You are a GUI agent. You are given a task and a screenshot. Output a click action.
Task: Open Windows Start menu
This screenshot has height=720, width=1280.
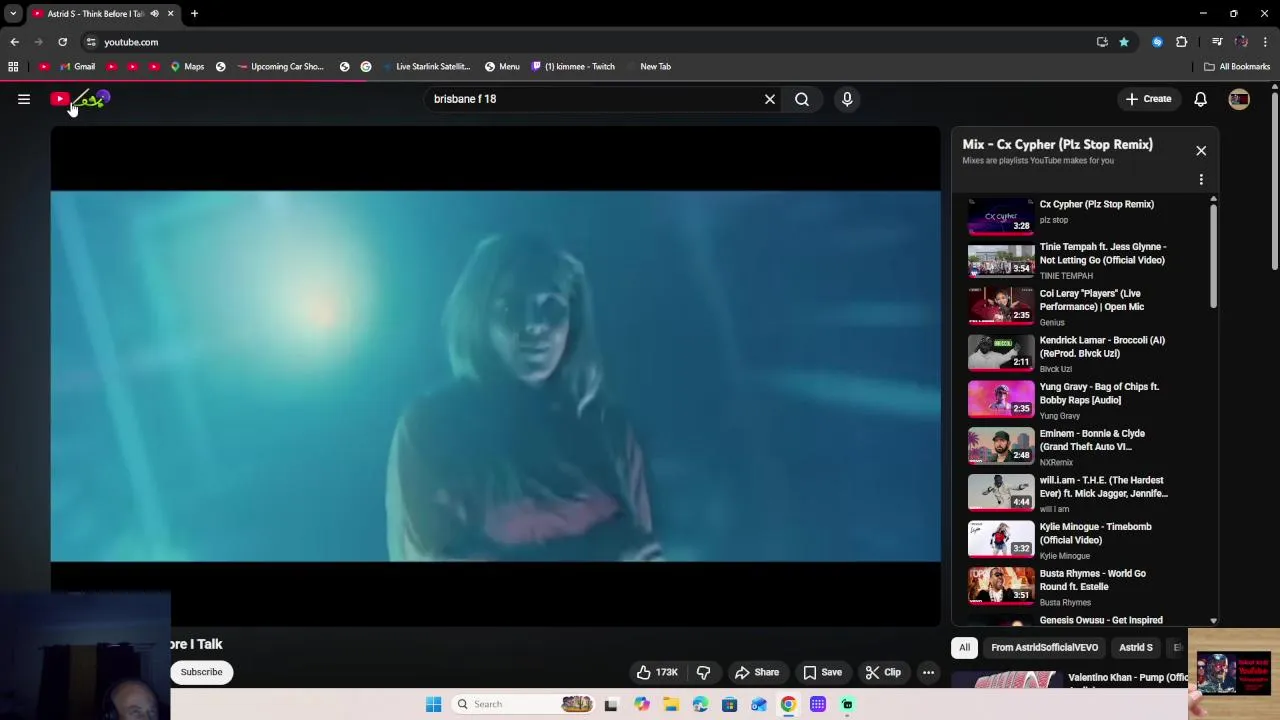[x=433, y=704]
